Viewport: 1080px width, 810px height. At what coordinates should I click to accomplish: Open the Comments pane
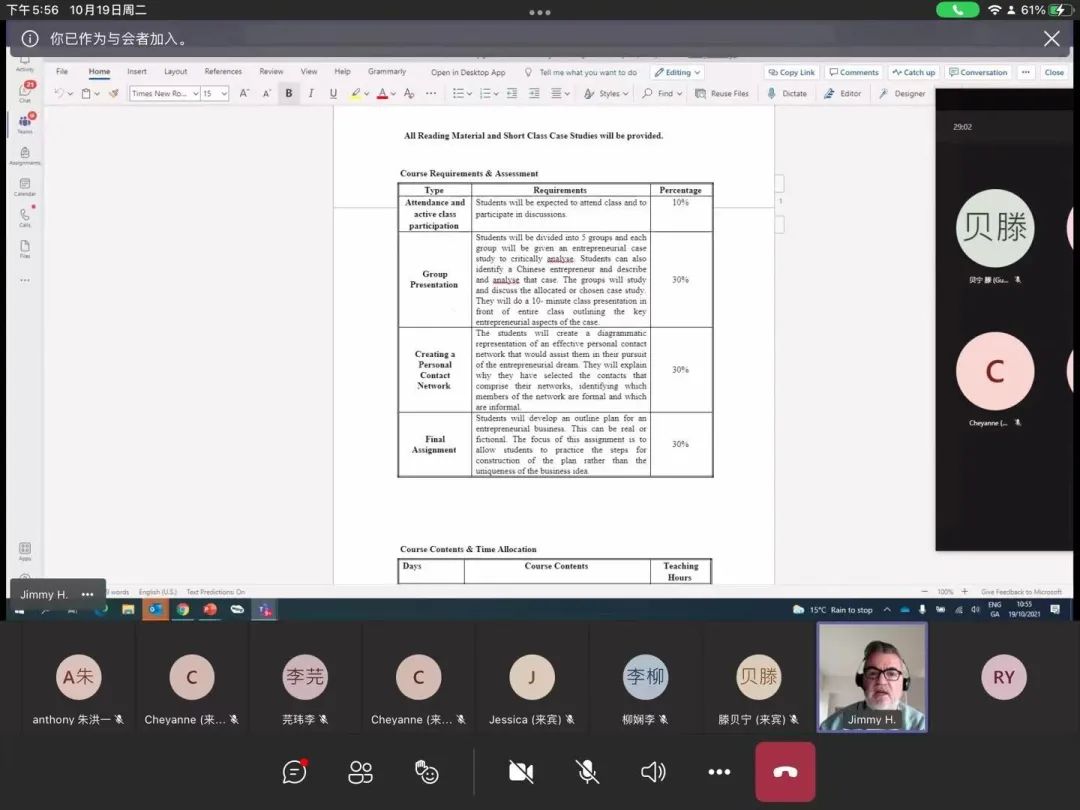(x=853, y=72)
